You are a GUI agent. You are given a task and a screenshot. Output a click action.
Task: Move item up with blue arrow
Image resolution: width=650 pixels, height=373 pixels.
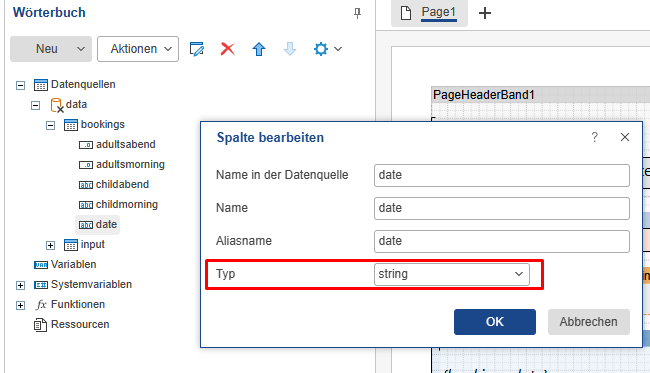pyautogui.click(x=259, y=49)
